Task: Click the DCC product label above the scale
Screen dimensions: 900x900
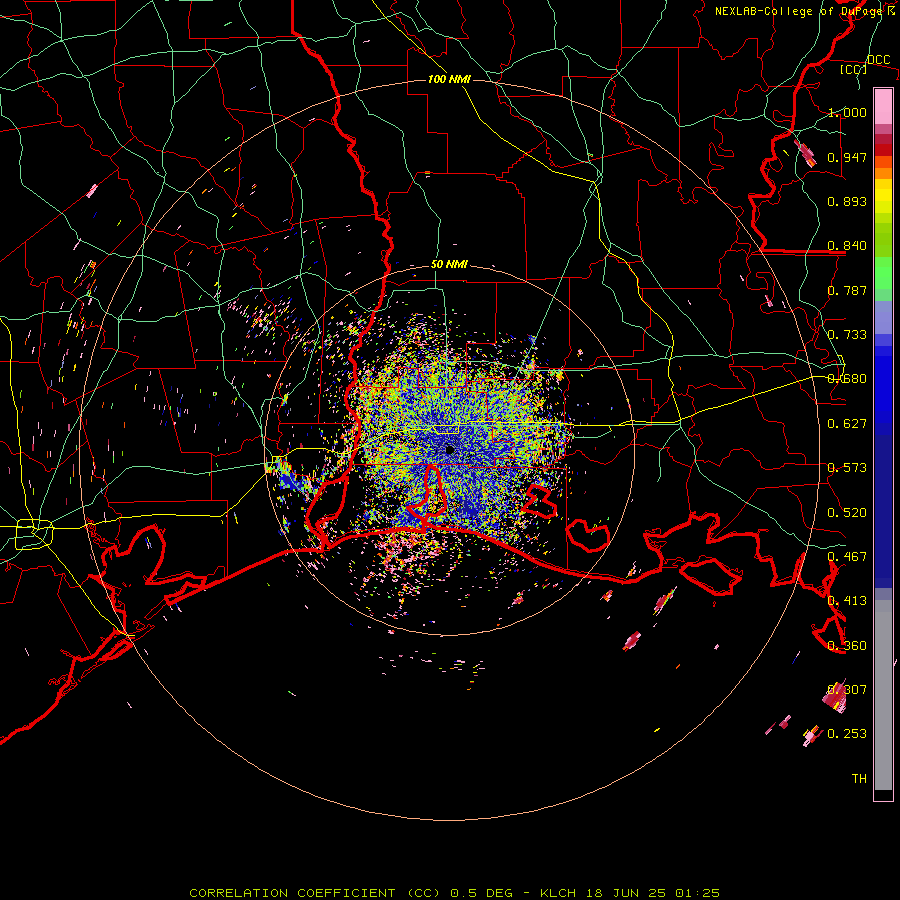Action: (878, 60)
